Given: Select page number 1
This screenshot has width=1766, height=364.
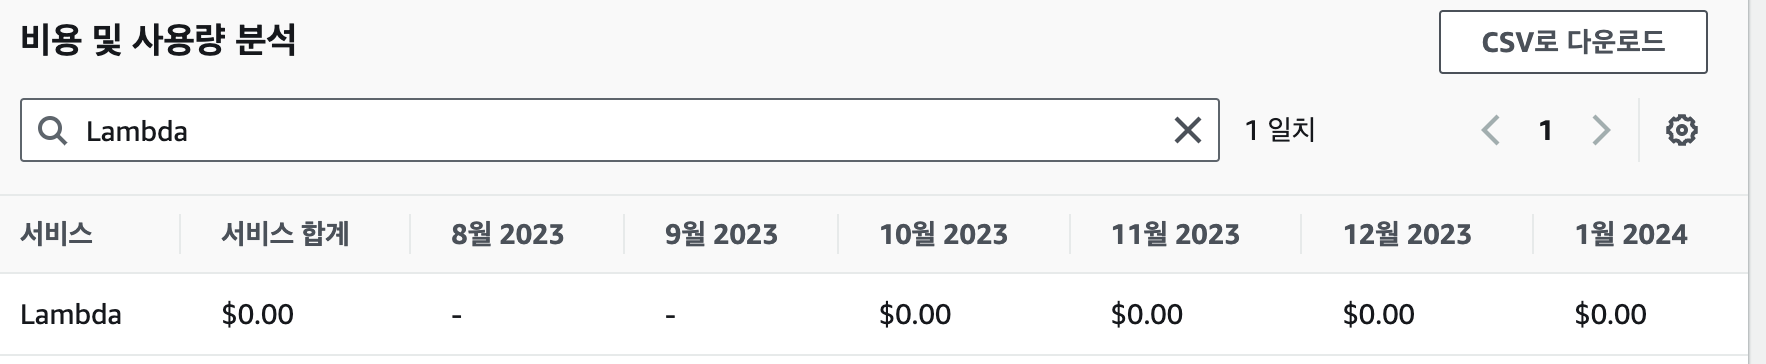Looking at the screenshot, I should (1545, 130).
